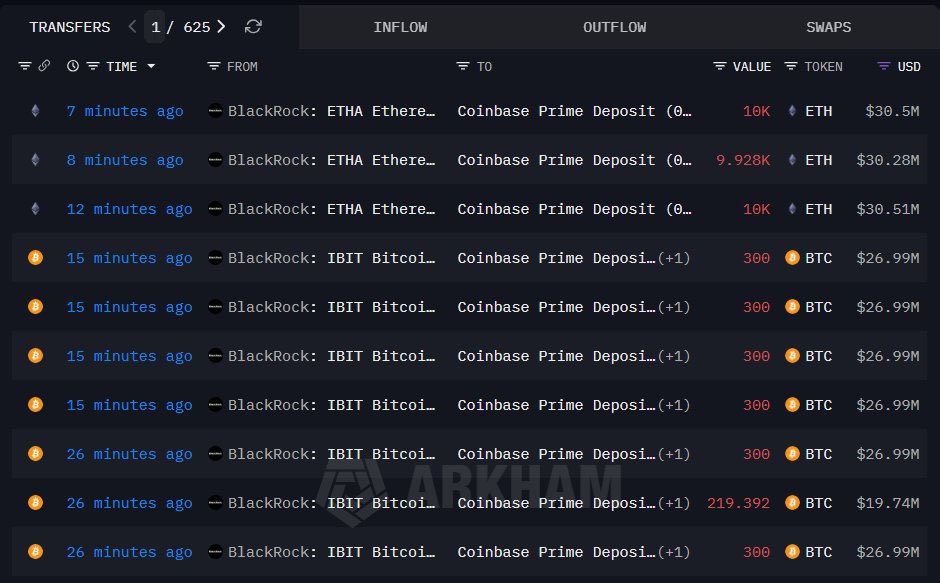This screenshot has width=940, height=583.
Task: Click the BlackRock entity logo next to IBIT Bitcoin
Action: coord(215,258)
